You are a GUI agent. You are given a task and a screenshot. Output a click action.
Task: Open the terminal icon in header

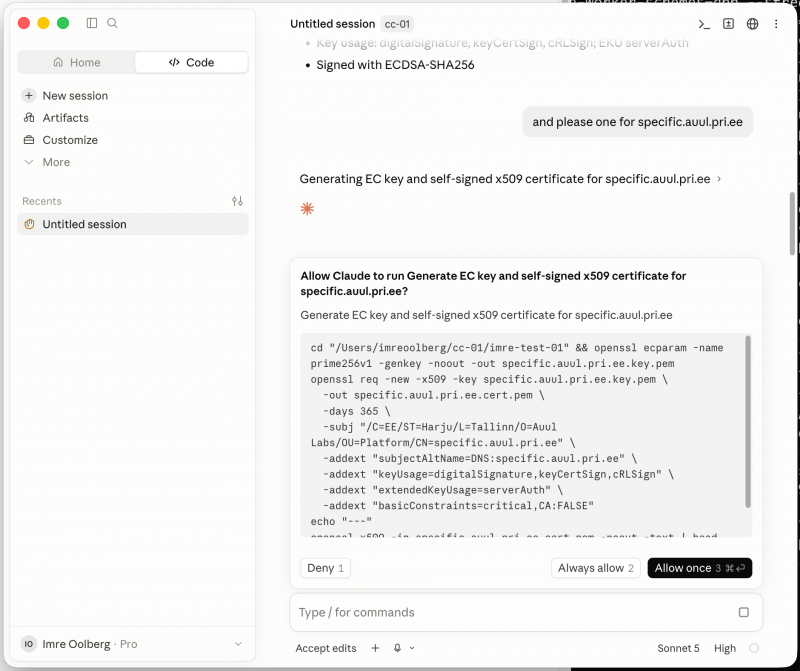(704, 24)
